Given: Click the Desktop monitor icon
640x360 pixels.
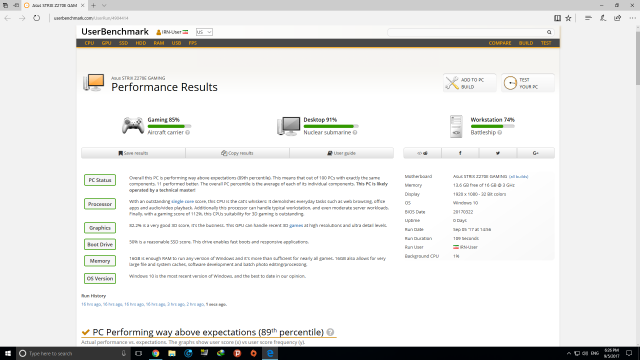Looking at the screenshot, I should click(x=289, y=126).
